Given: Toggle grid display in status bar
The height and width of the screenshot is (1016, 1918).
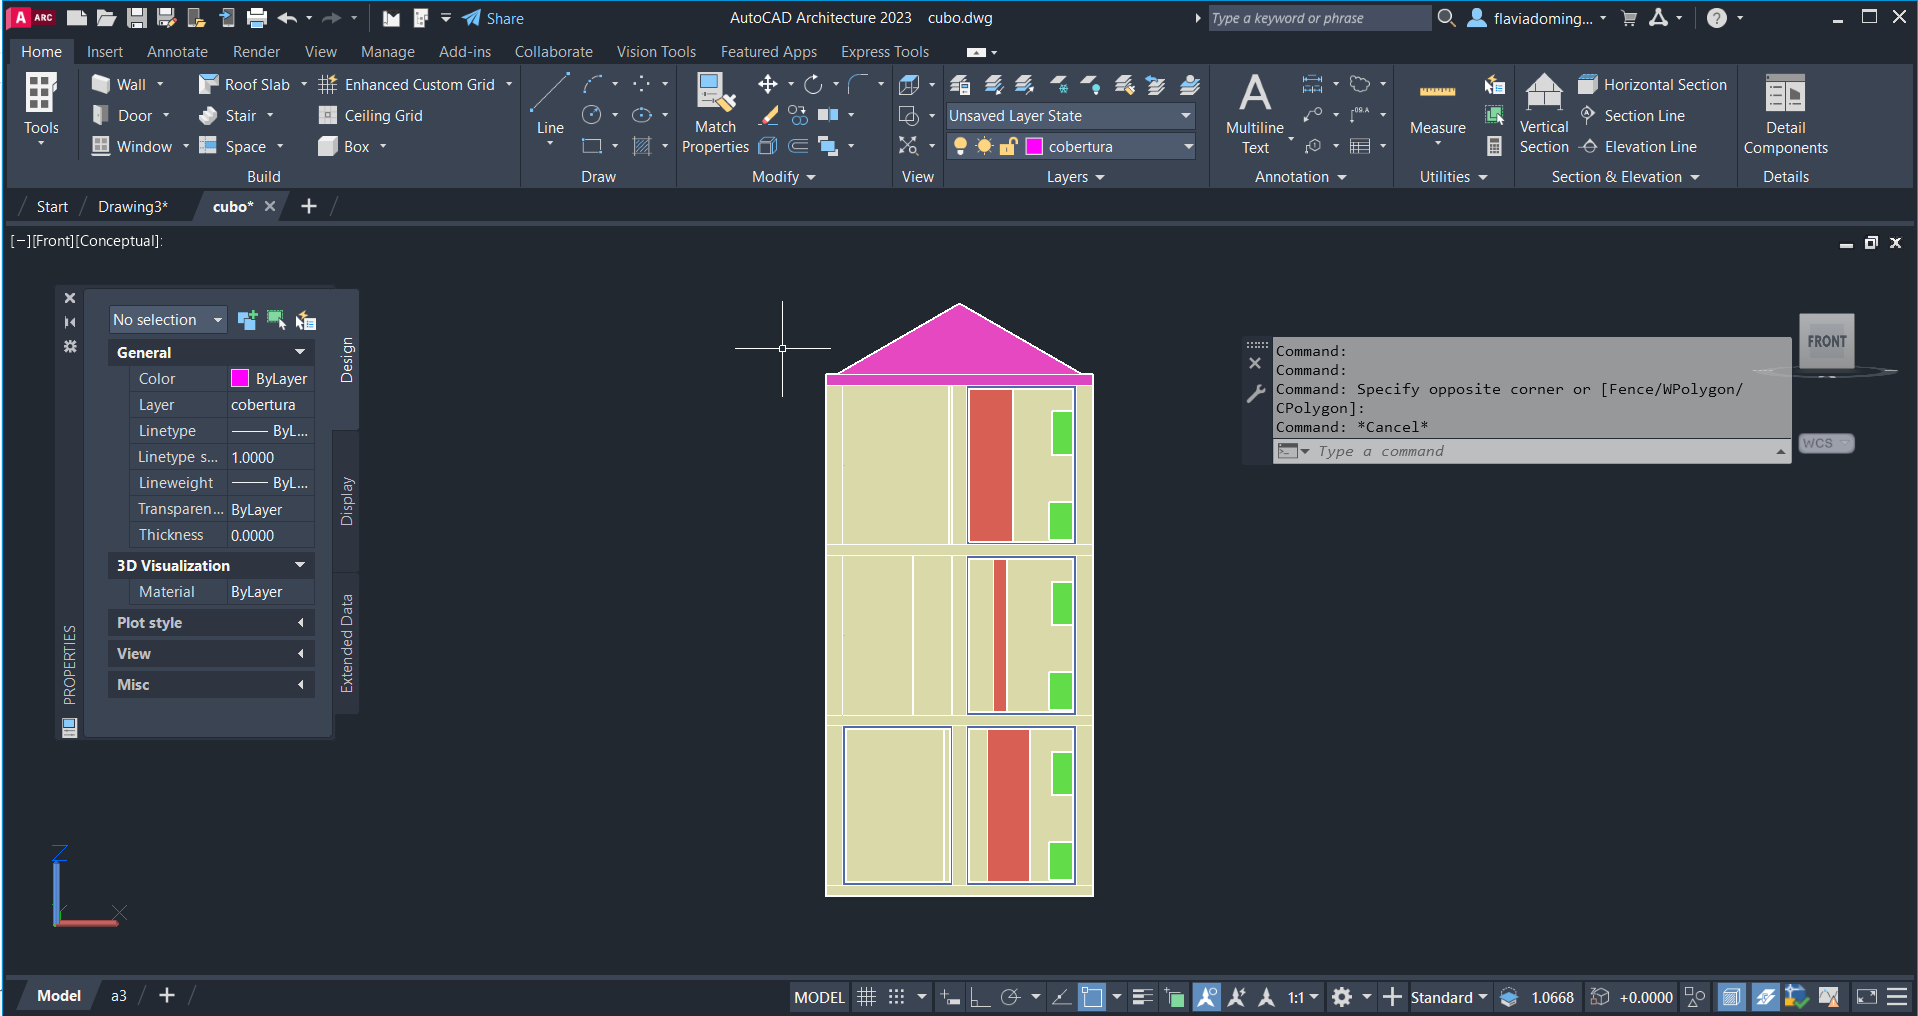Looking at the screenshot, I should click(x=867, y=997).
